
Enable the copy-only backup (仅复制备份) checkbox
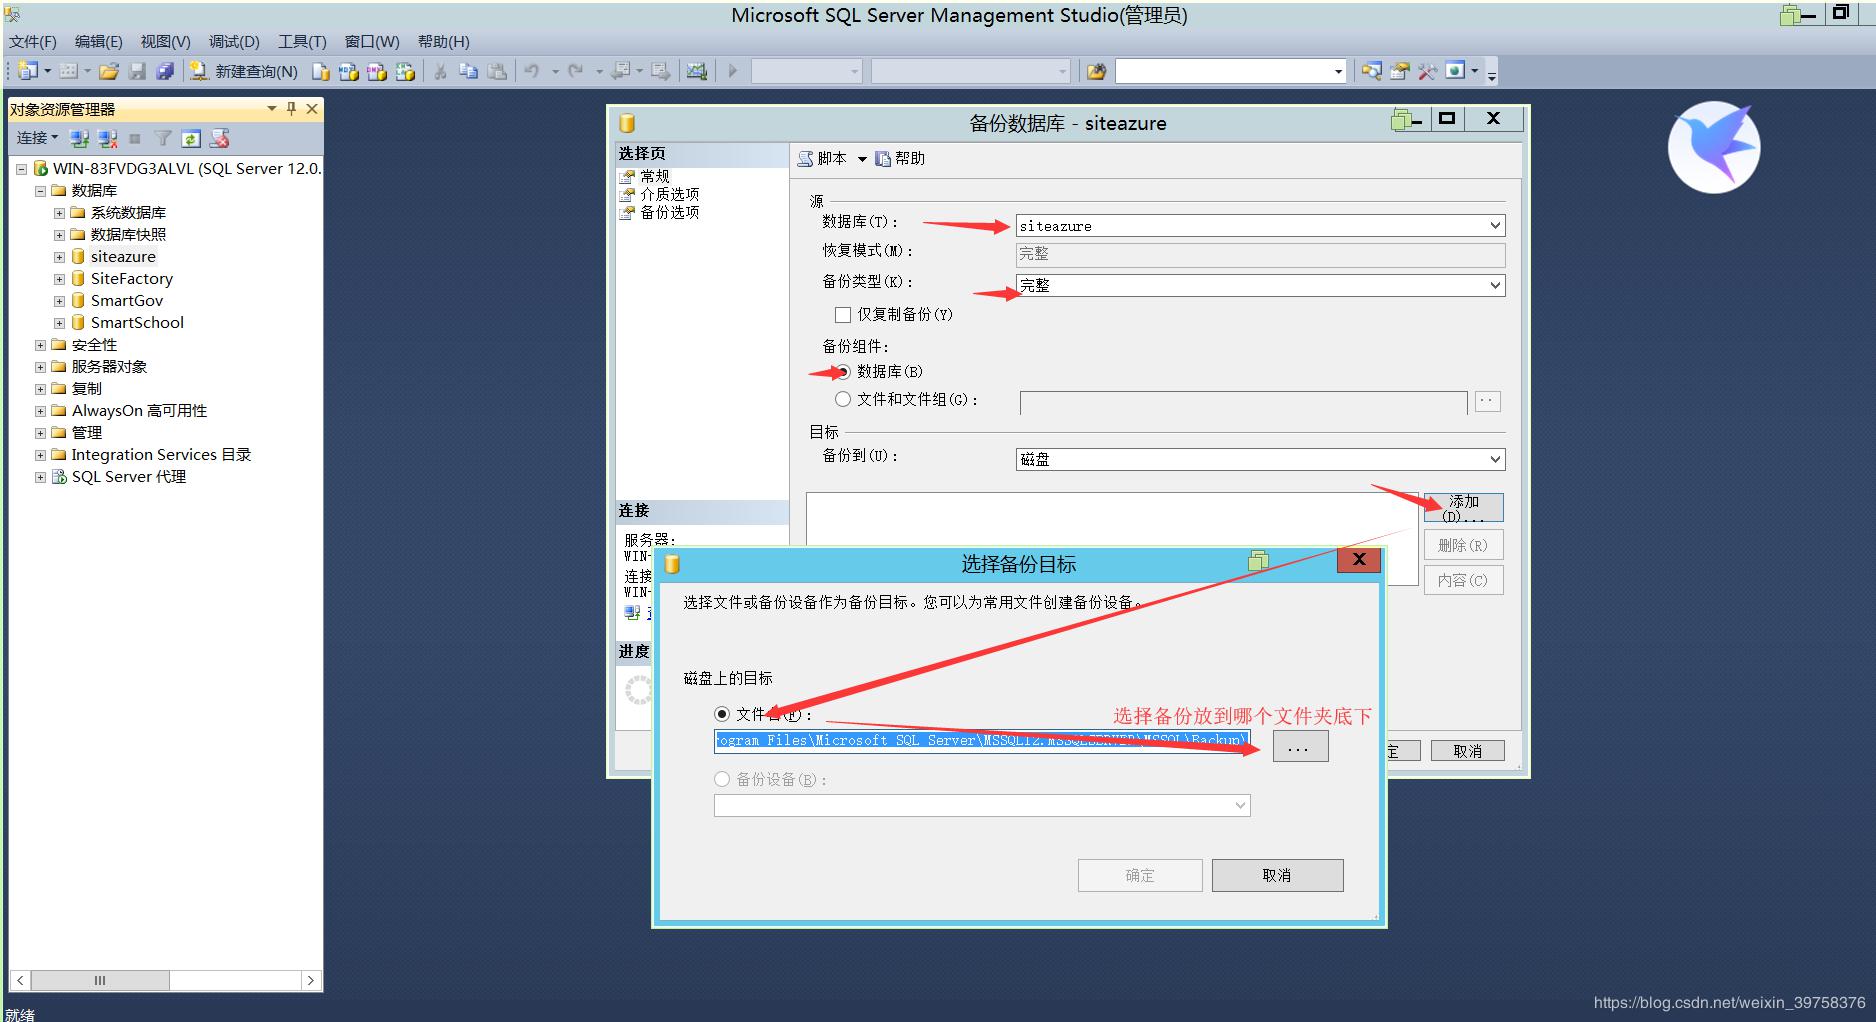(843, 315)
